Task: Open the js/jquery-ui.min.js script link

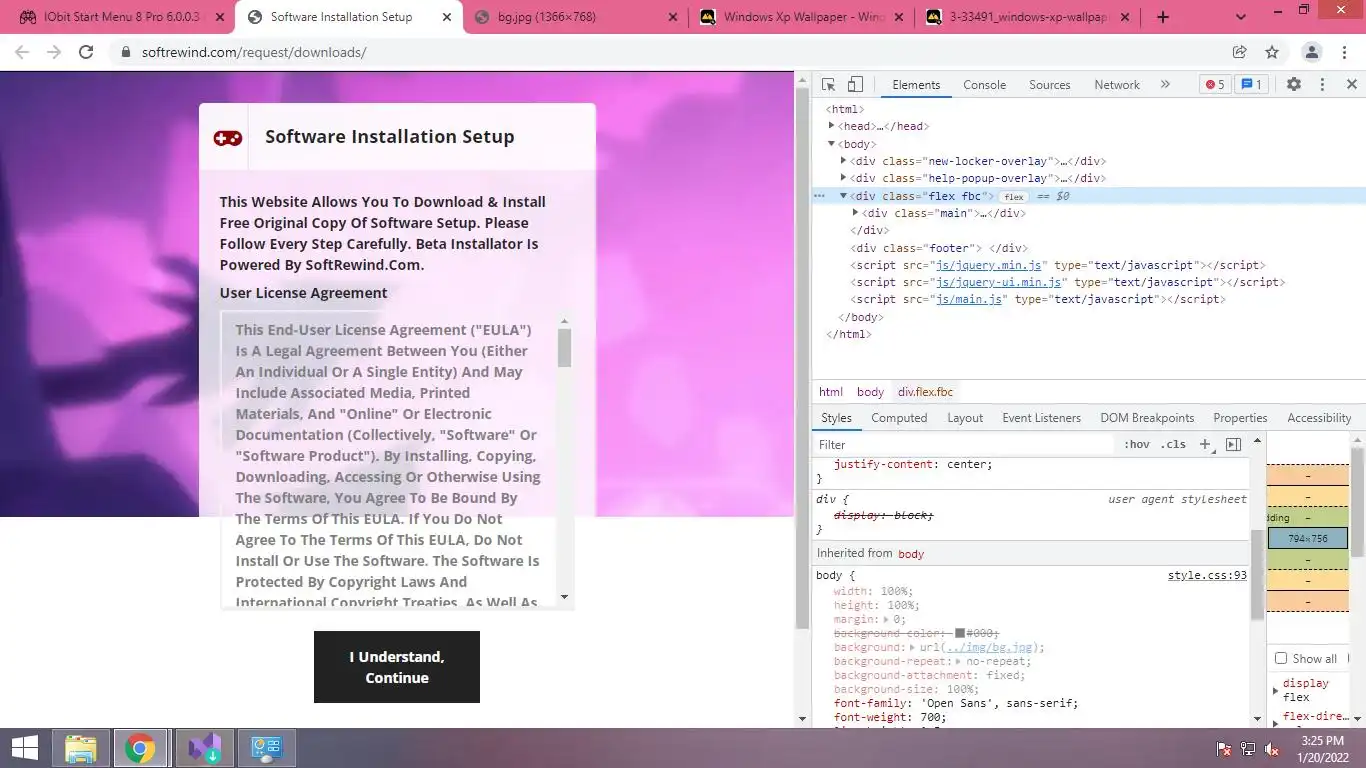Action: coord(998,282)
